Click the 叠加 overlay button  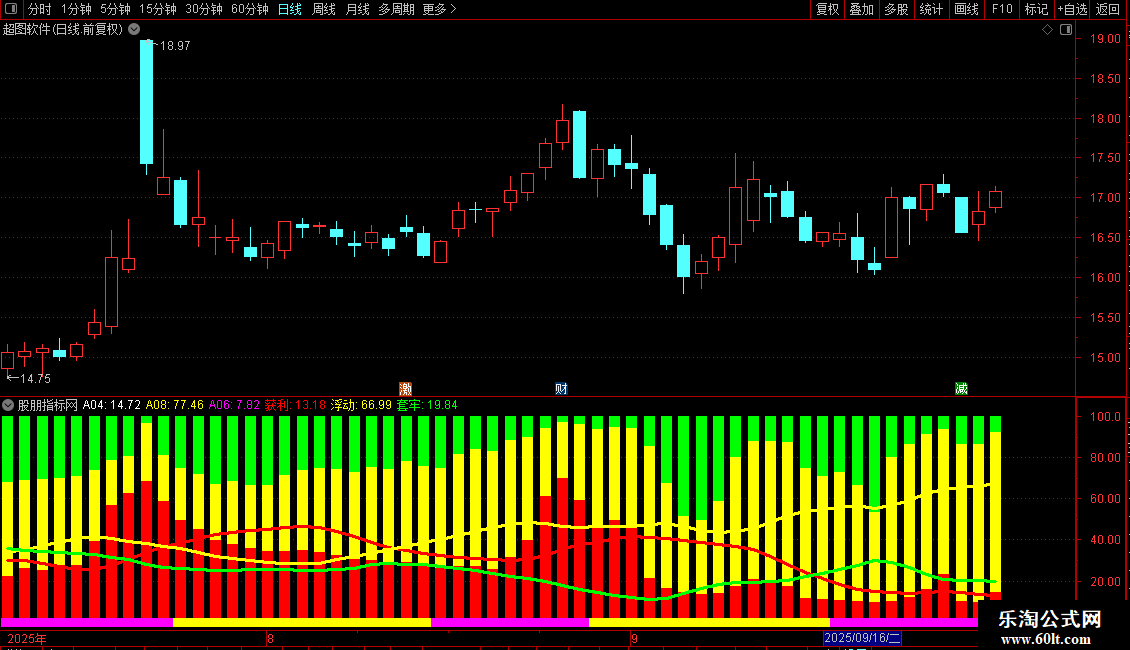coord(862,9)
